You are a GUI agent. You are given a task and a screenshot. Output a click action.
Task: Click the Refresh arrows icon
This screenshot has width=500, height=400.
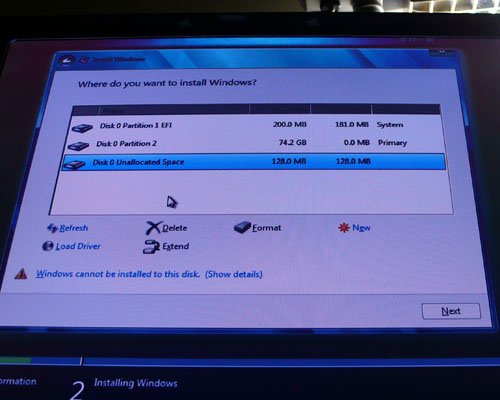52,228
